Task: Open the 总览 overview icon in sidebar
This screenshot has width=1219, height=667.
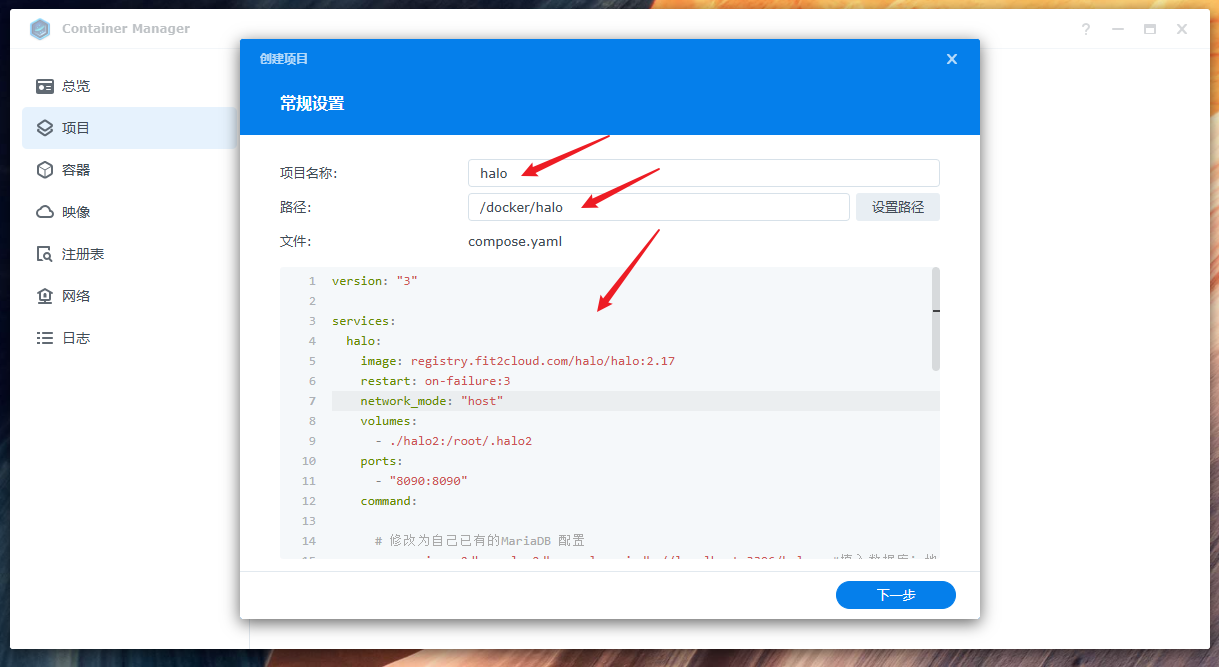Action: (x=45, y=86)
